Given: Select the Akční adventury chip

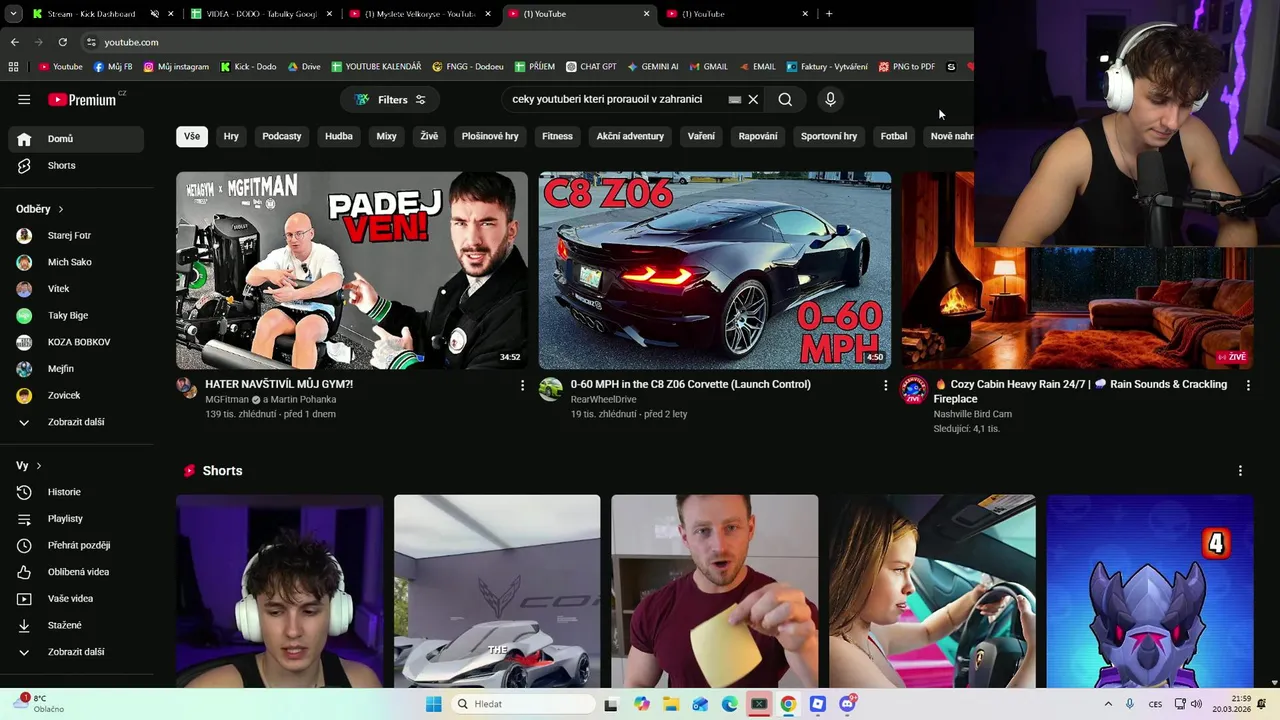Looking at the screenshot, I should point(630,136).
